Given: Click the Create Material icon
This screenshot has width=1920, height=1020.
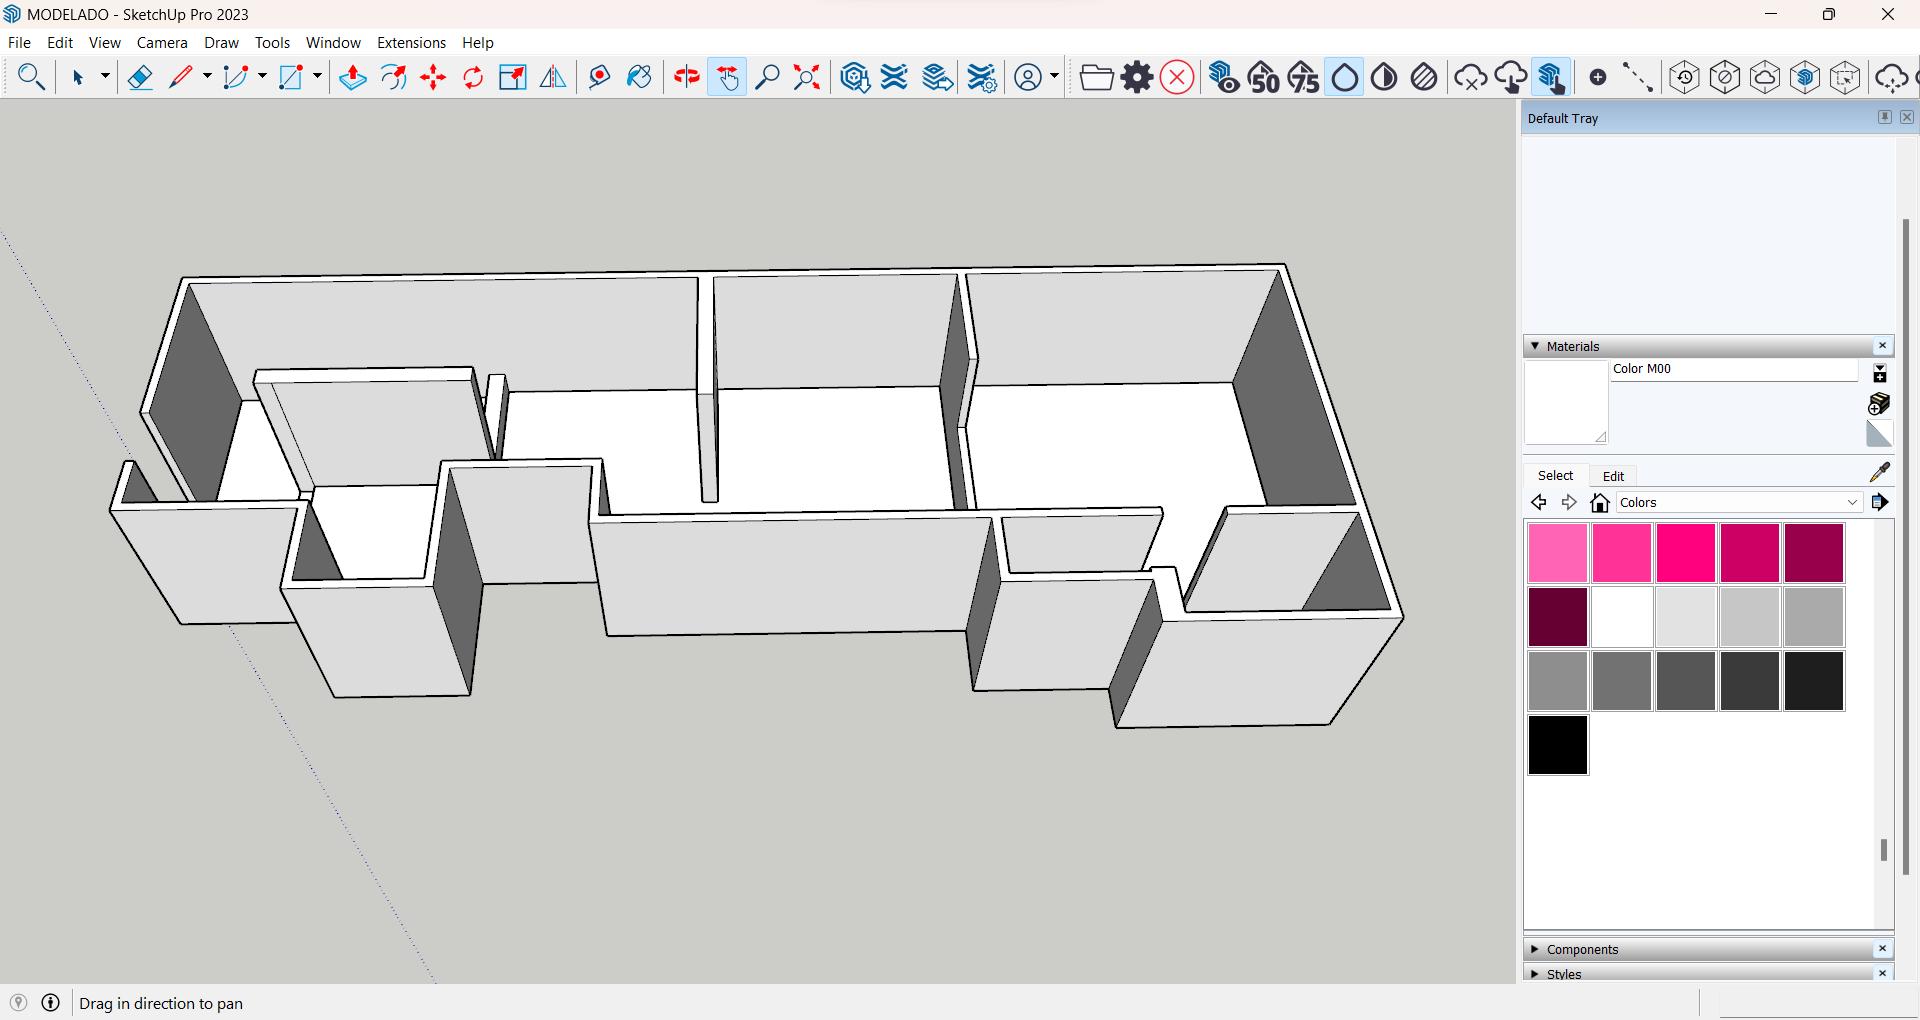Looking at the screenshot, I should (1879, 403).
